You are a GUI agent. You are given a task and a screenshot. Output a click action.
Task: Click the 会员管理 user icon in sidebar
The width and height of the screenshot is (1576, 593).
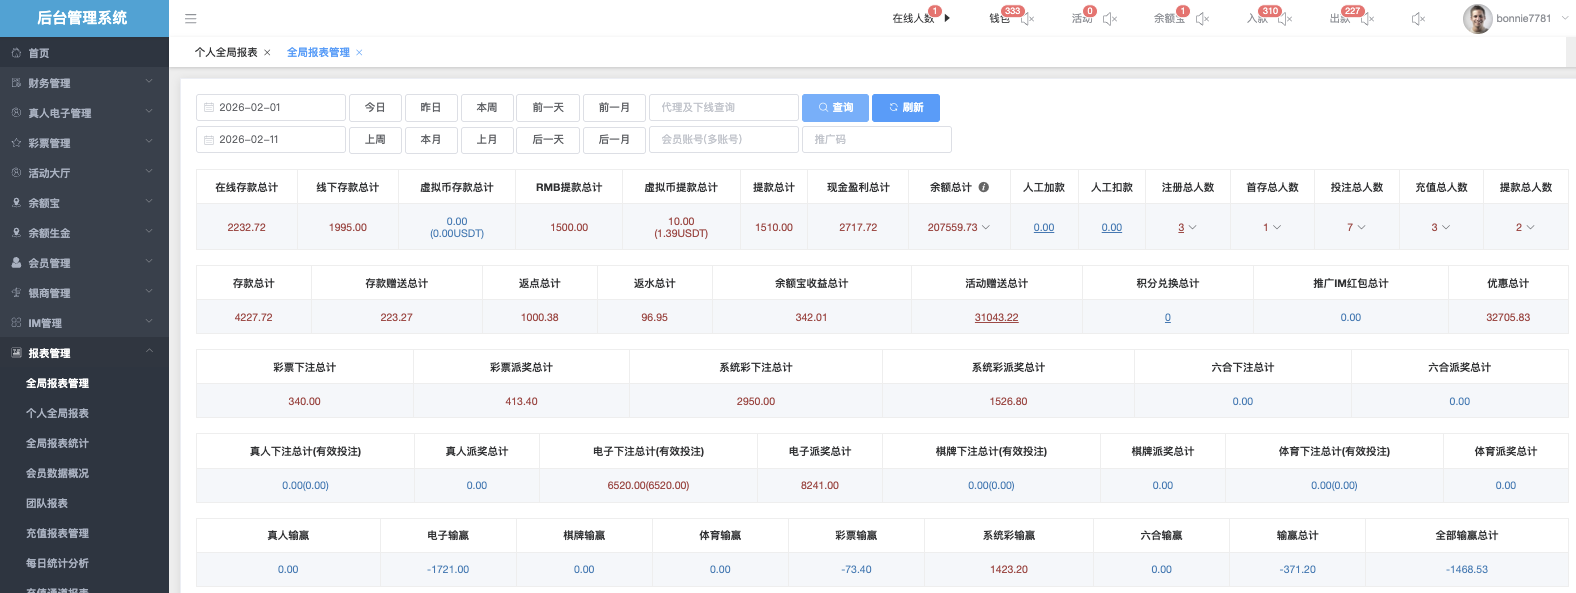[16, 263]
